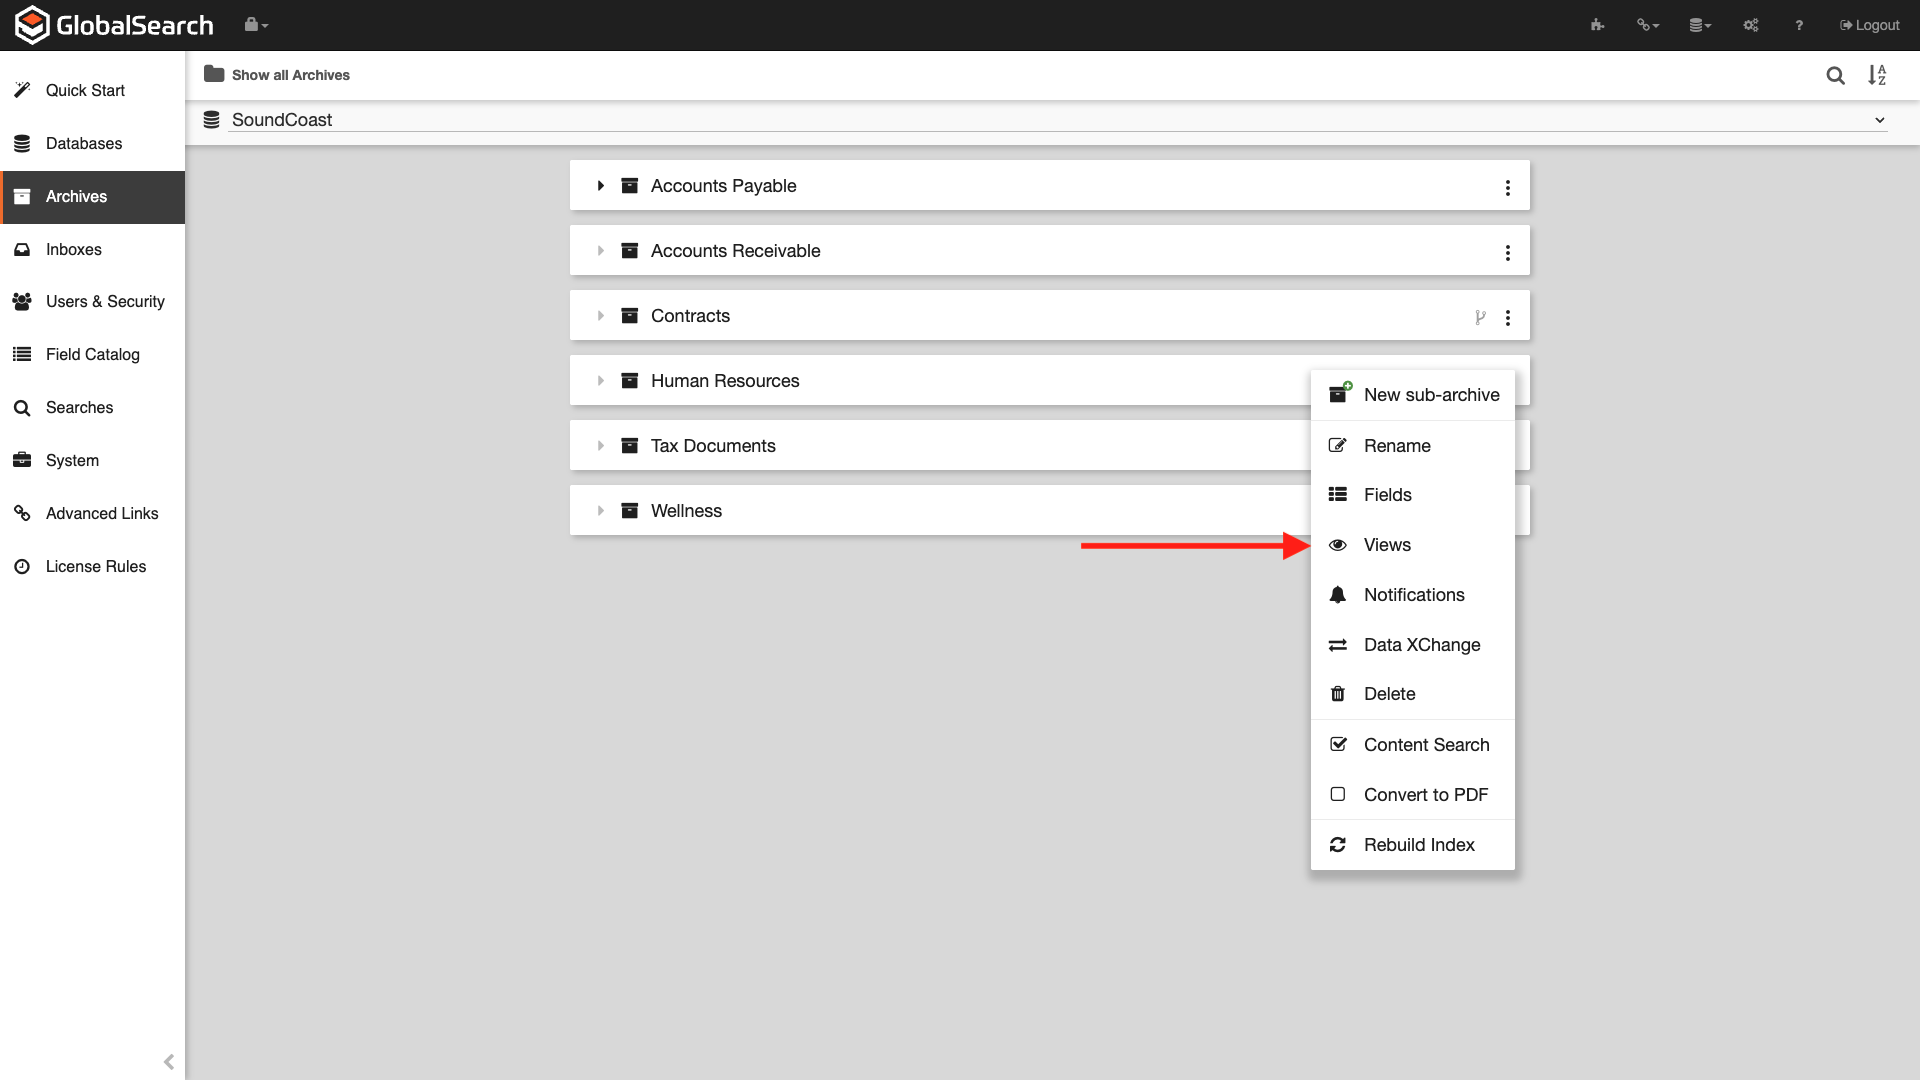This screenshot has width=1920, height=1080.
Task: Click the Contracts archive name
Action: (690, 316)
